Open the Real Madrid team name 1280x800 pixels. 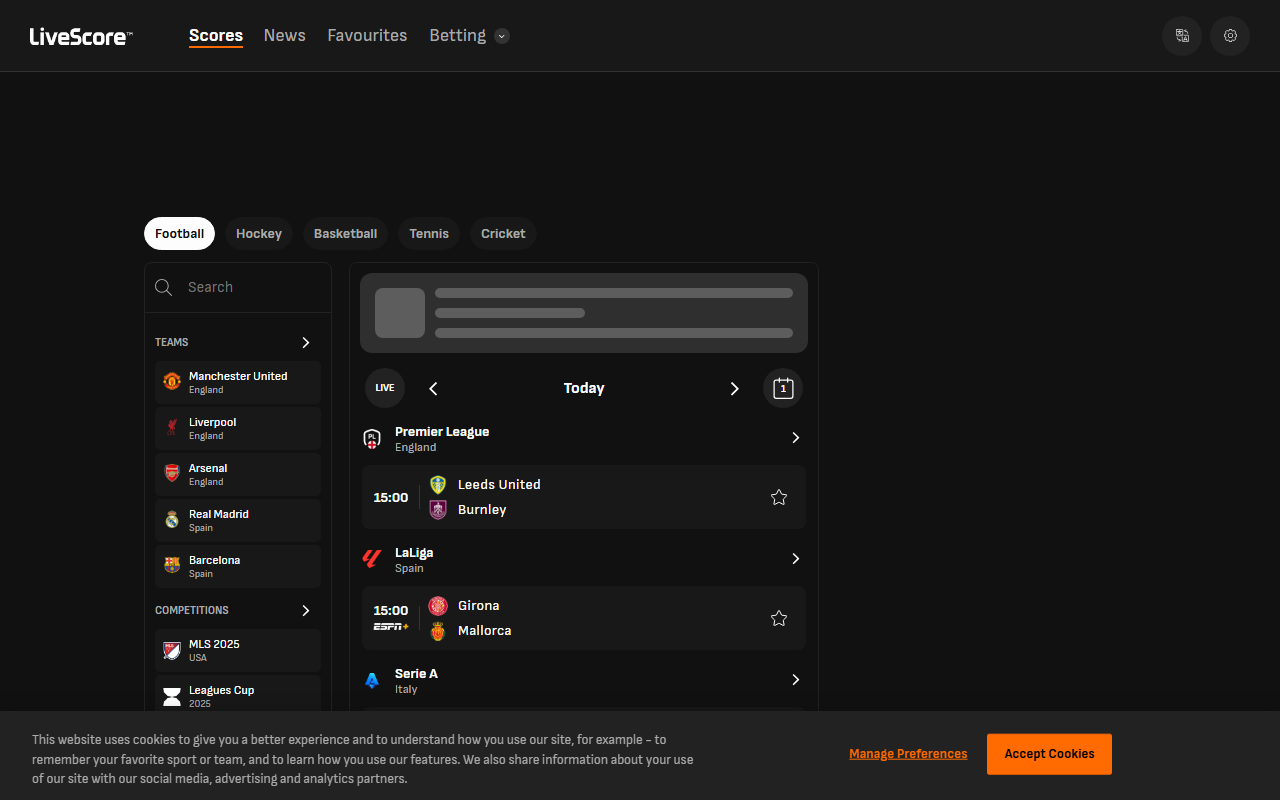(219, 514)
